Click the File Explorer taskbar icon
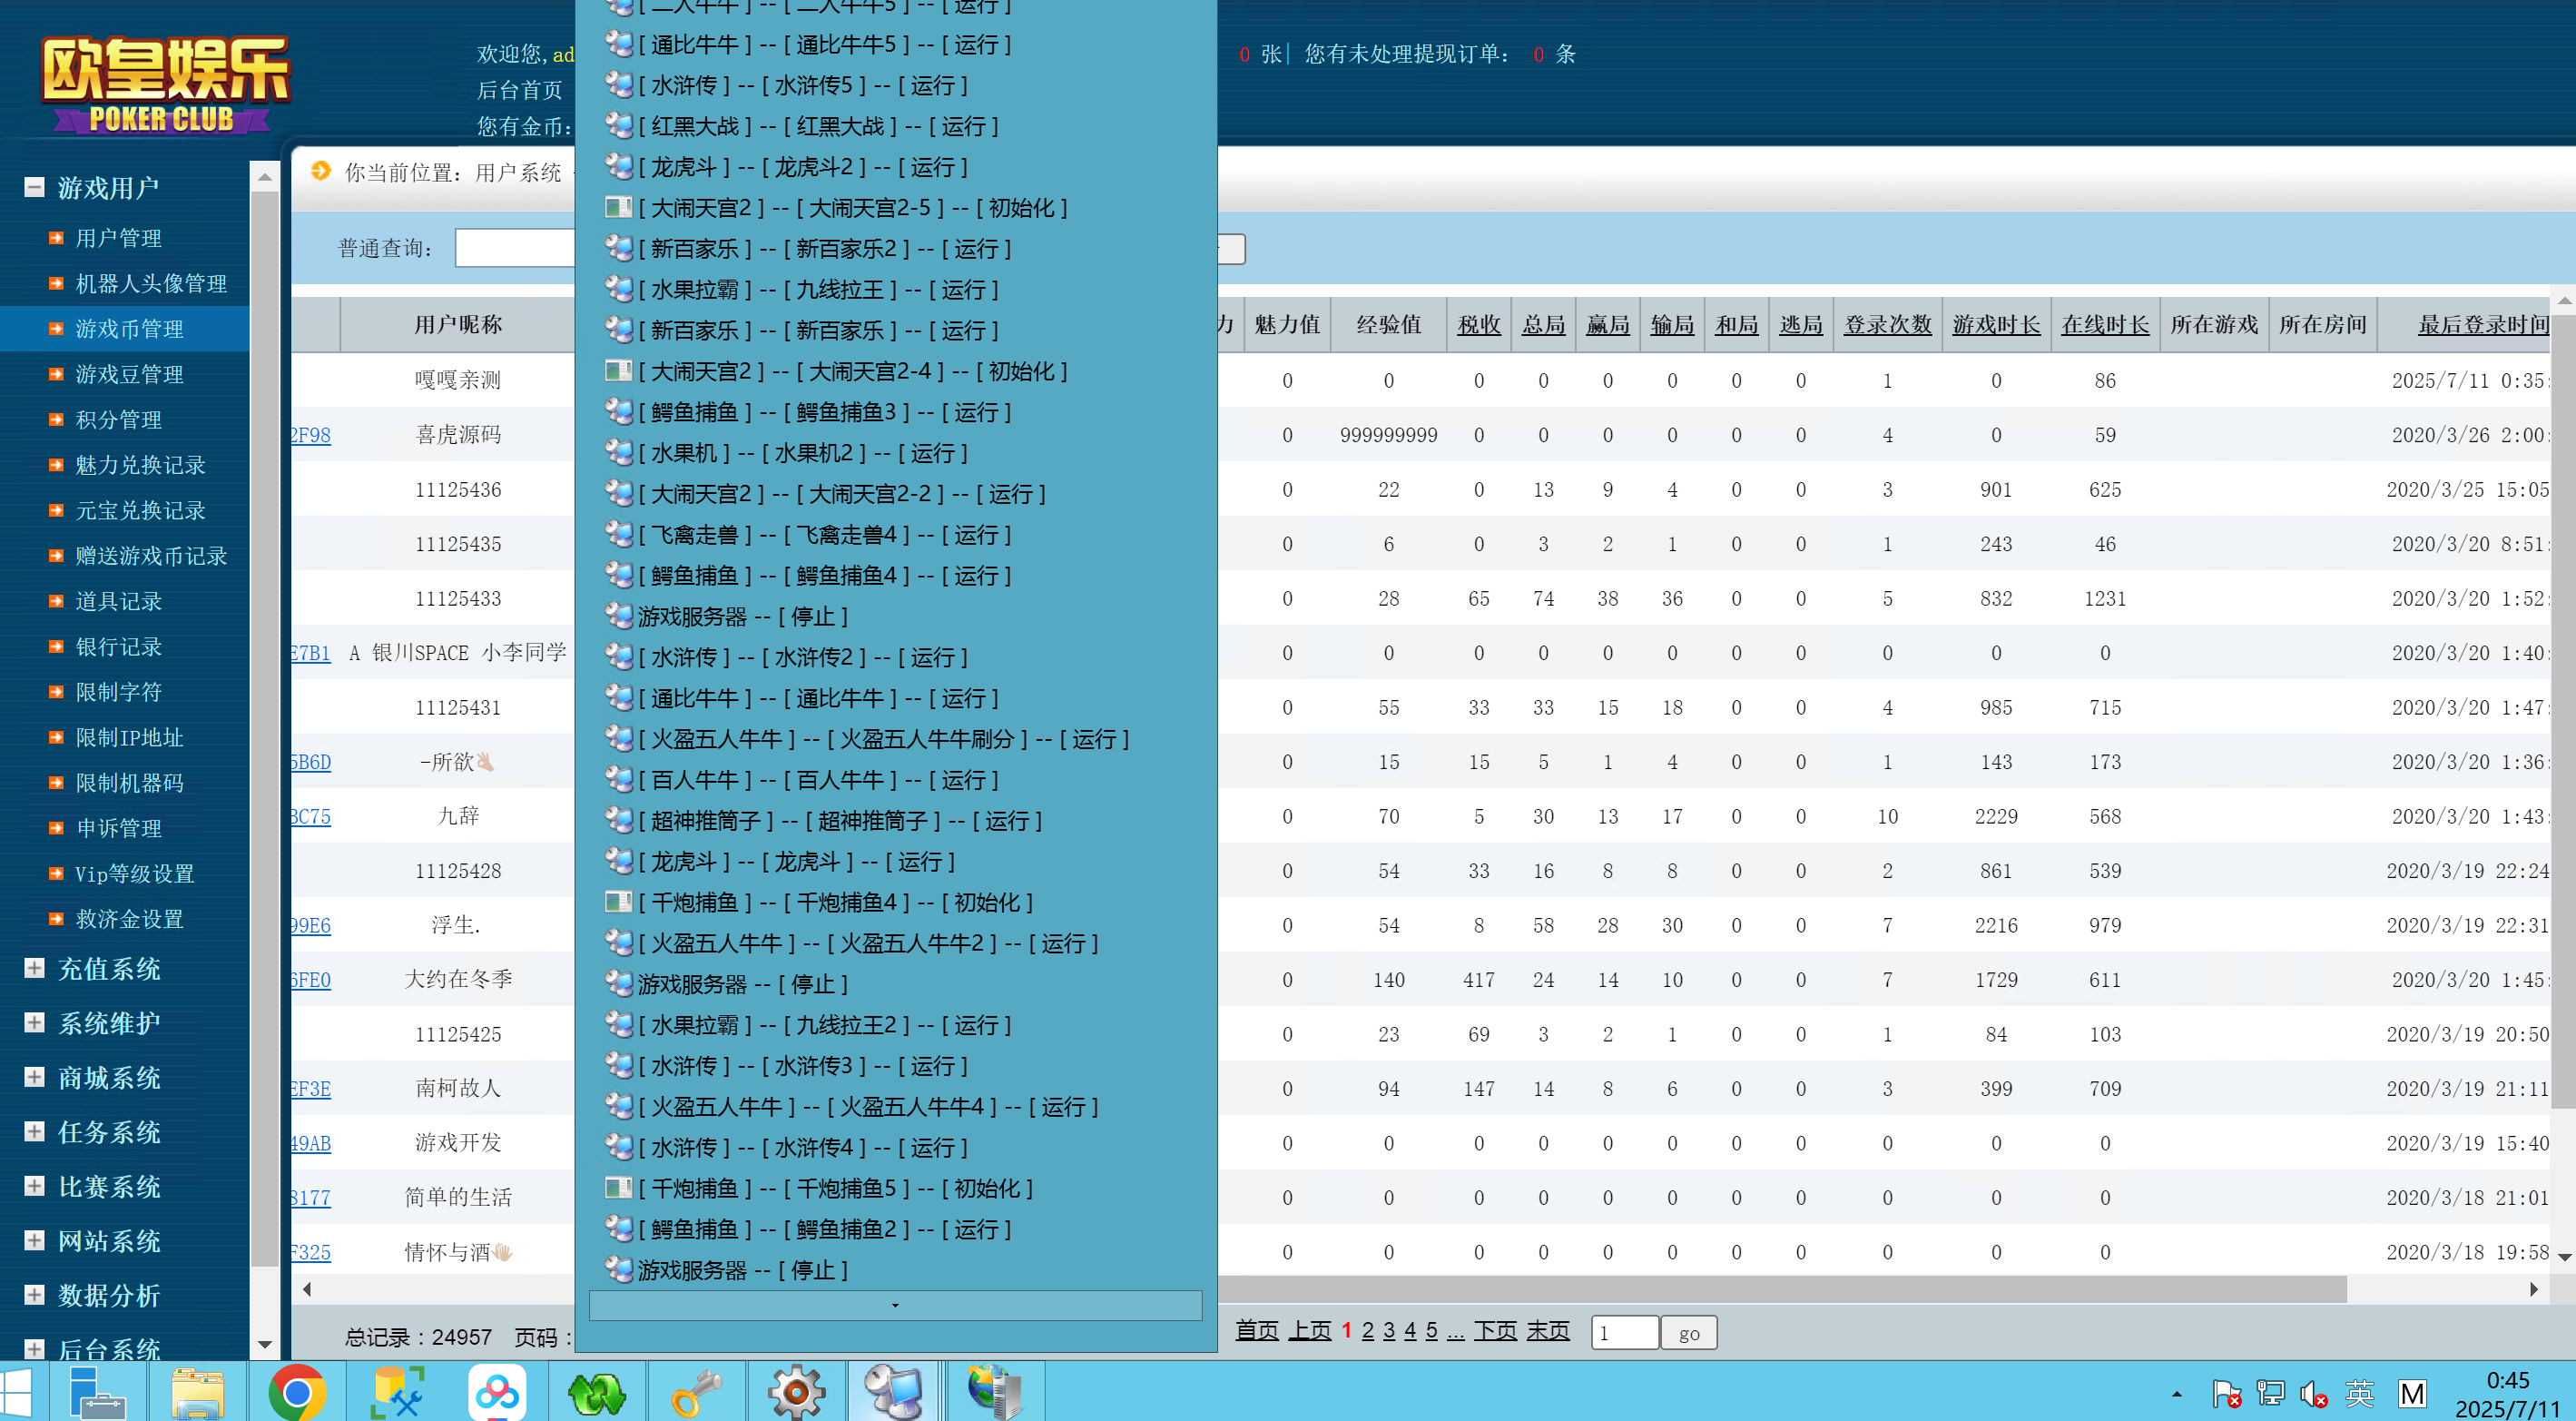Viewport: 2576px width, 1421px height. tap(197, 1391)
